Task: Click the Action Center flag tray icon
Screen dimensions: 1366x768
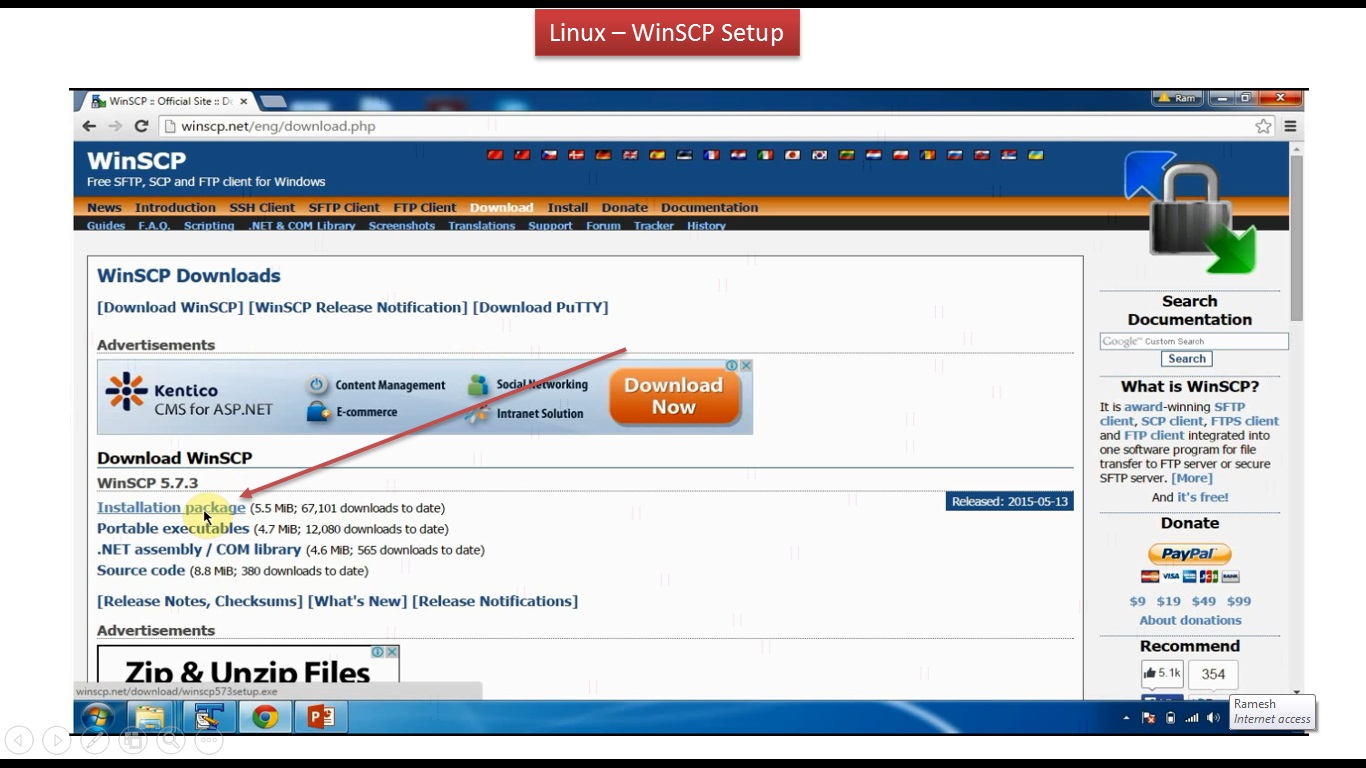Action: (x=1149, y=718)
